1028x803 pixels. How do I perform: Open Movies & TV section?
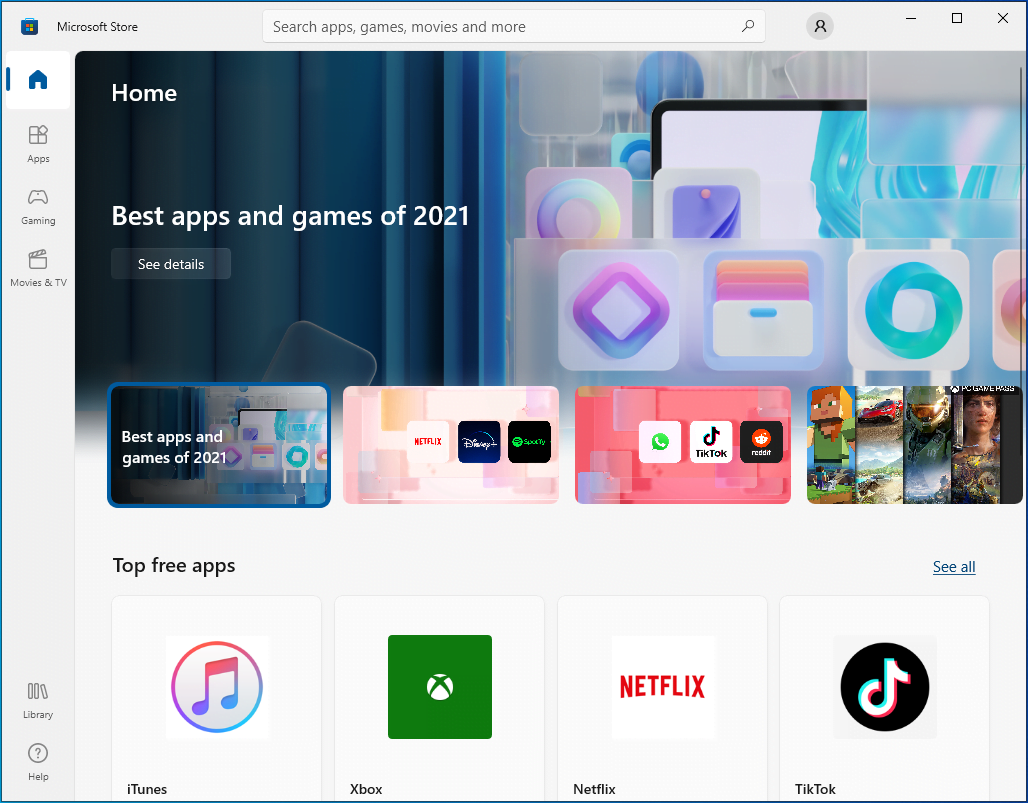[x=38, y=268]
